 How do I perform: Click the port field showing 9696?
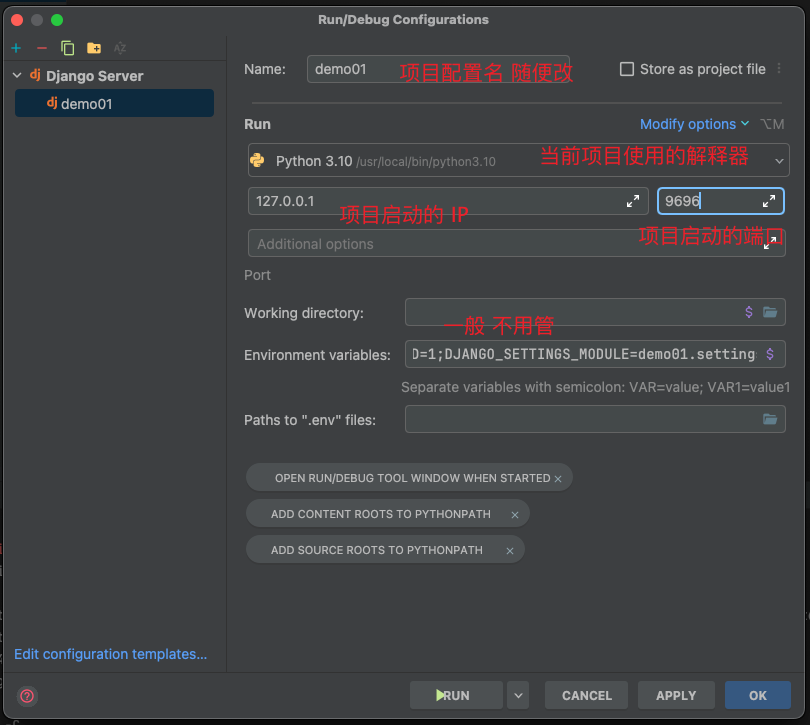click(x=720, y=201)
